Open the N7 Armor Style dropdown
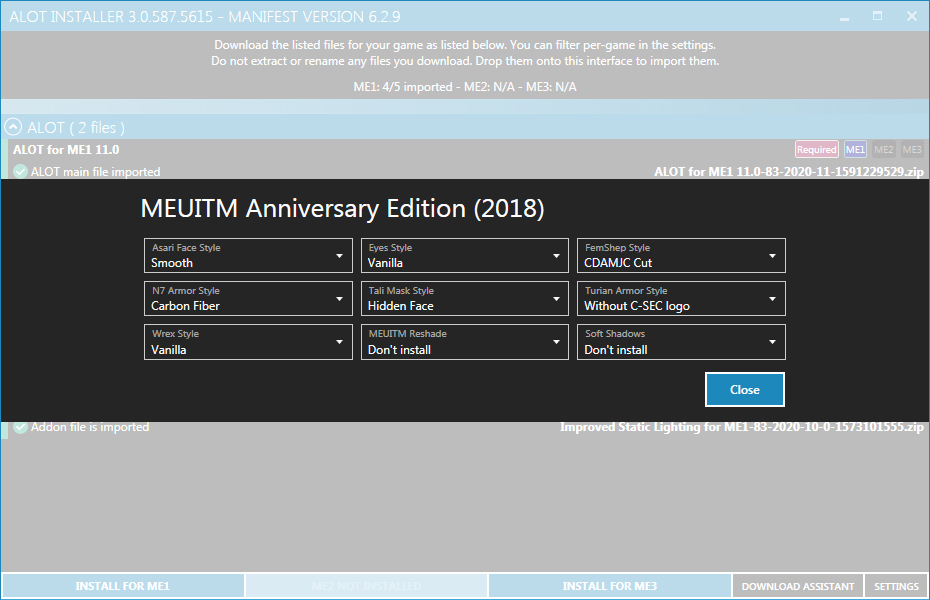The image size is (930, 600). (x=248, y=299)
